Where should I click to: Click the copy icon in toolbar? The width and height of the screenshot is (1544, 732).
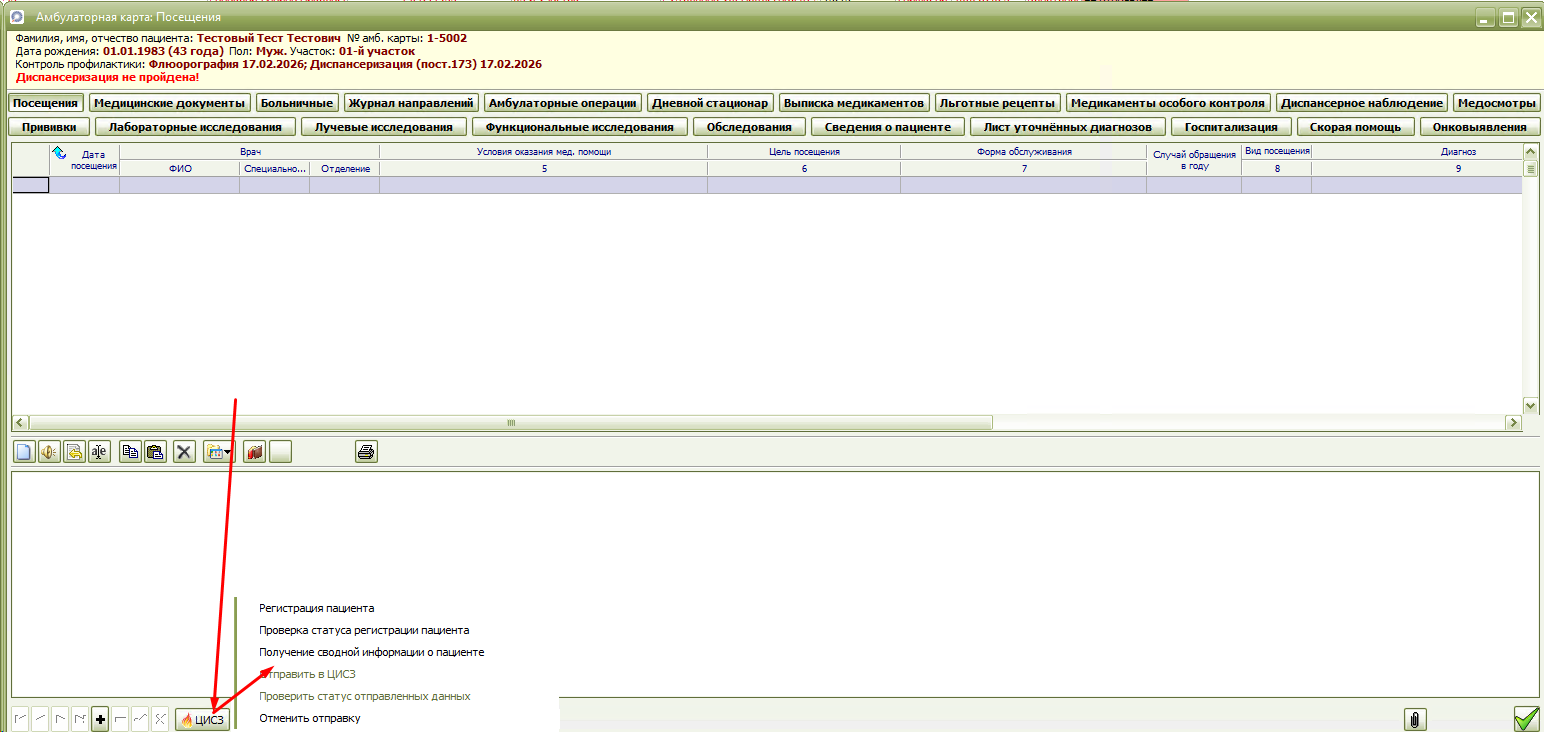click(130, 452)
